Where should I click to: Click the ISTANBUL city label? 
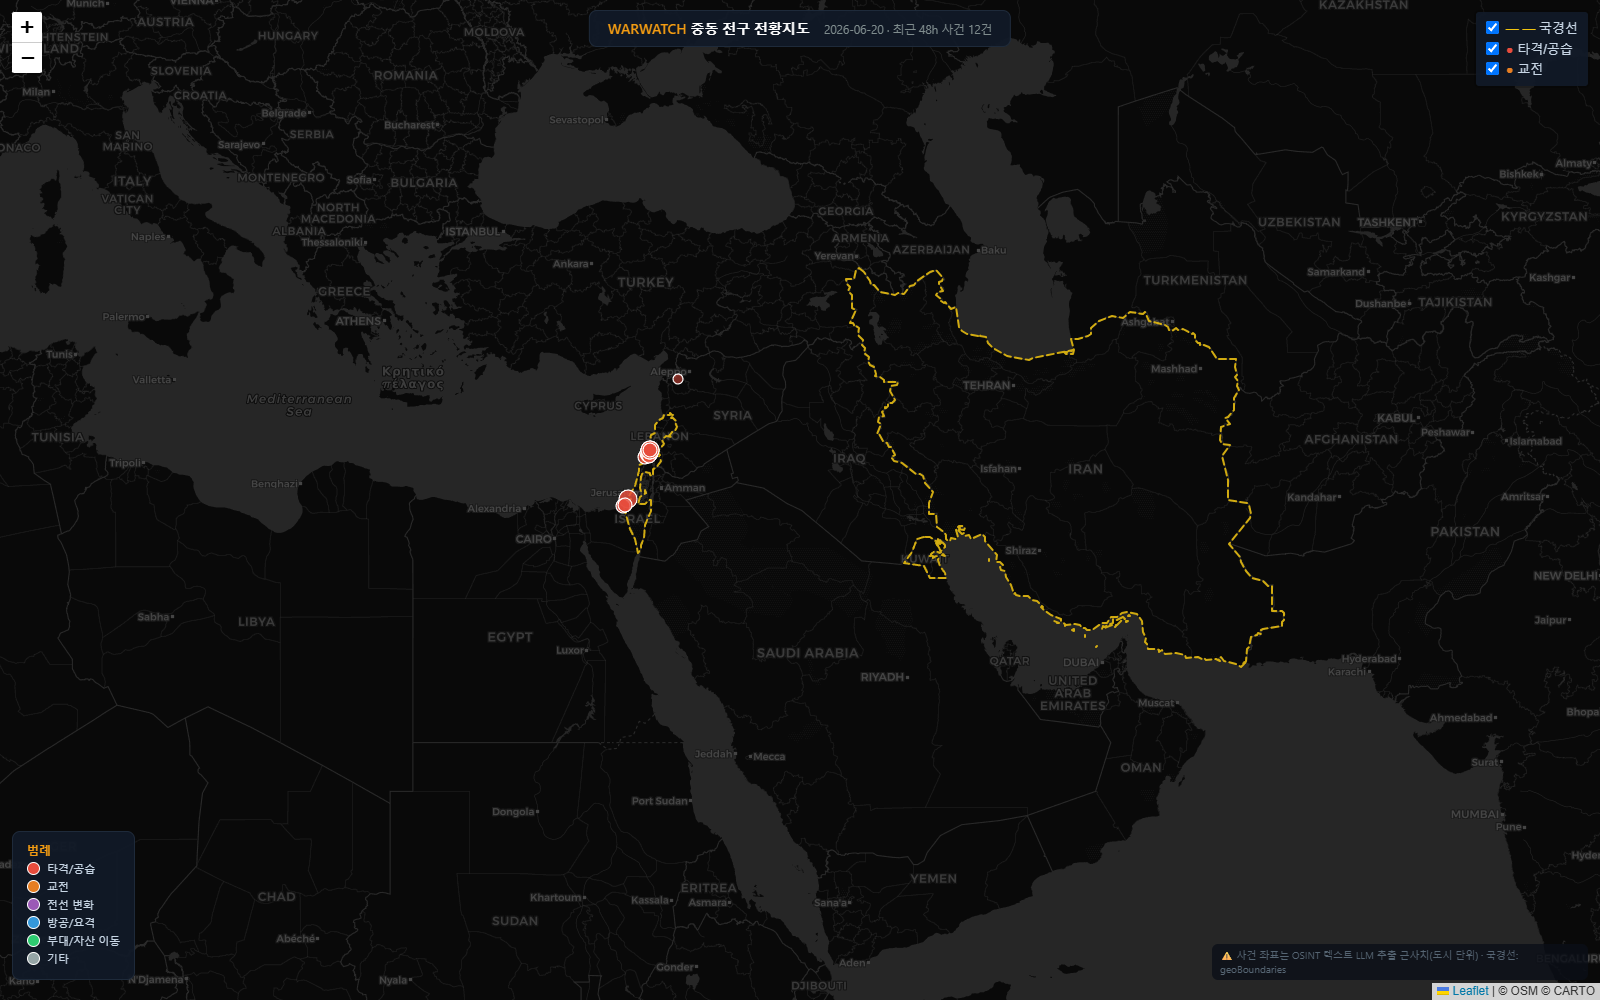coord(475,232)
